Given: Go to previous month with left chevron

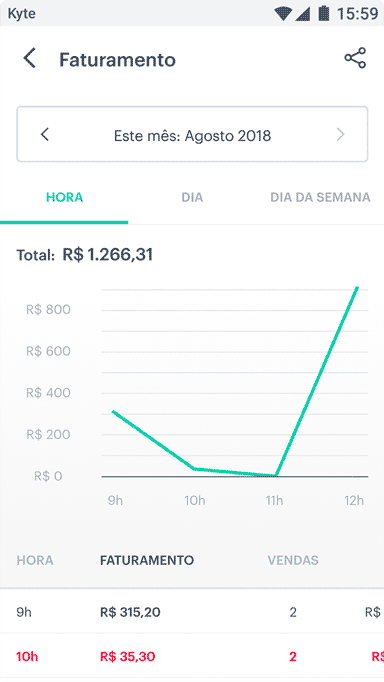Looking at the screenshot, I should (x=45, y=134).
